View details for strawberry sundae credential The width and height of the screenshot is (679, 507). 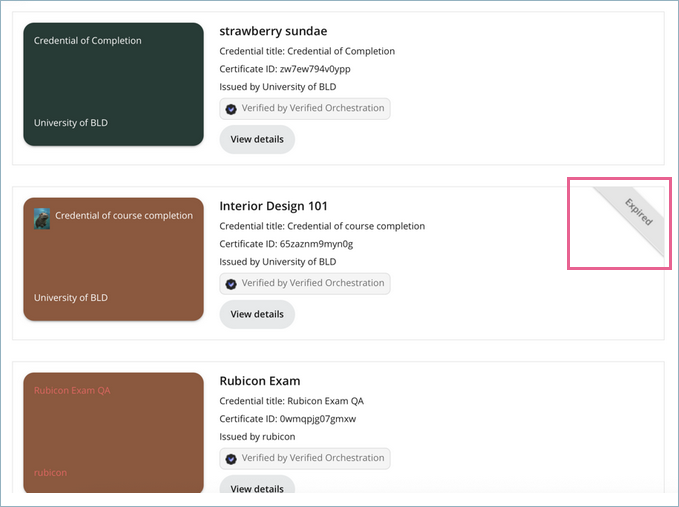tap(257, 139)
